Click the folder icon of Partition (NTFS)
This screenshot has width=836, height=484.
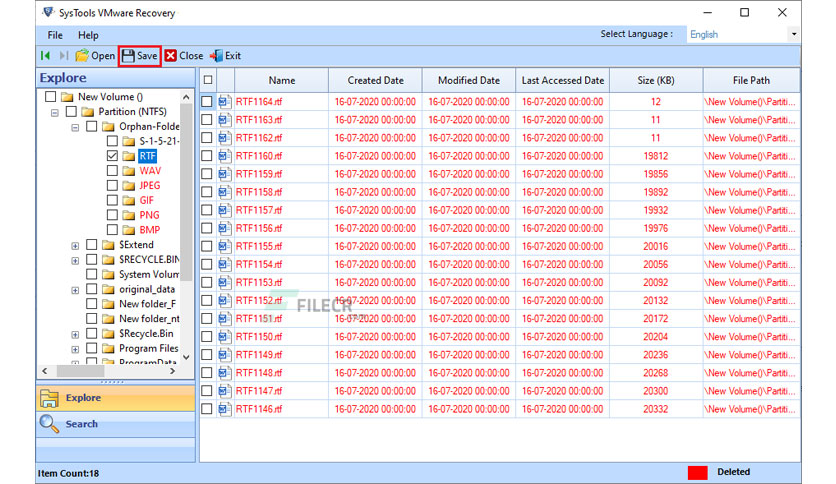point(87,111)
